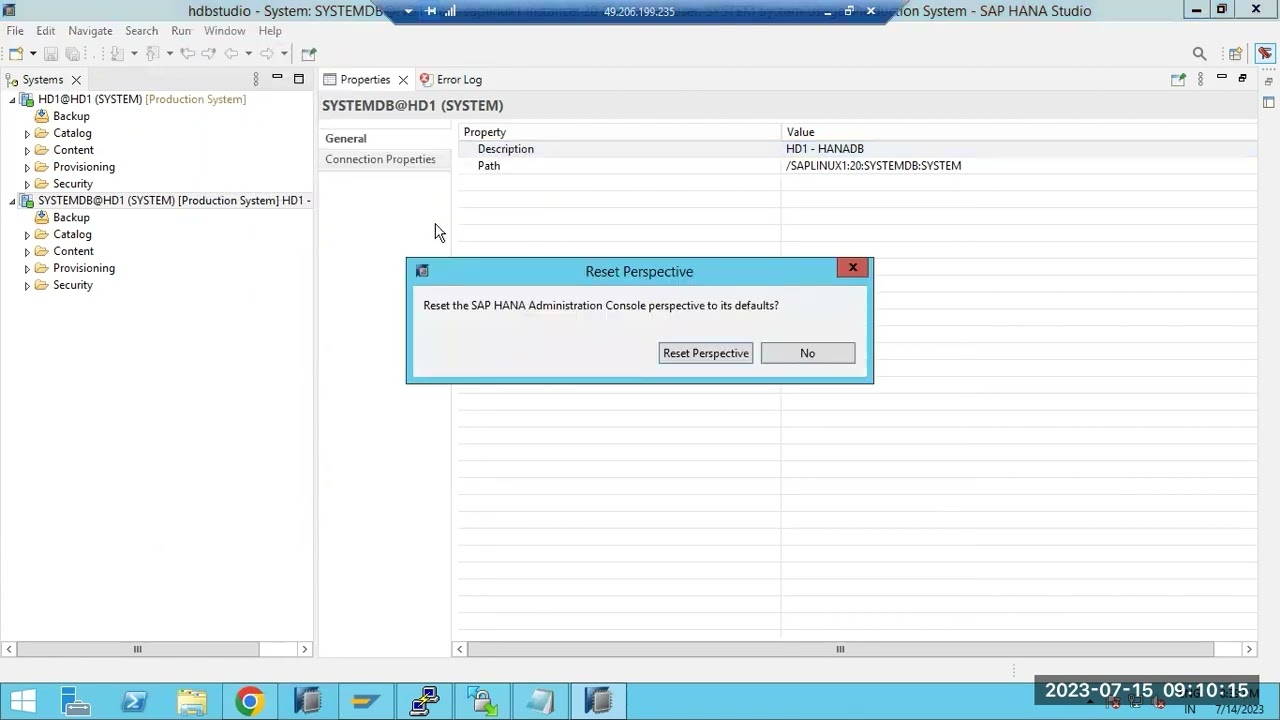Close the Systems tab
The image size is (1280, 720).
click(x=76, y=80)
